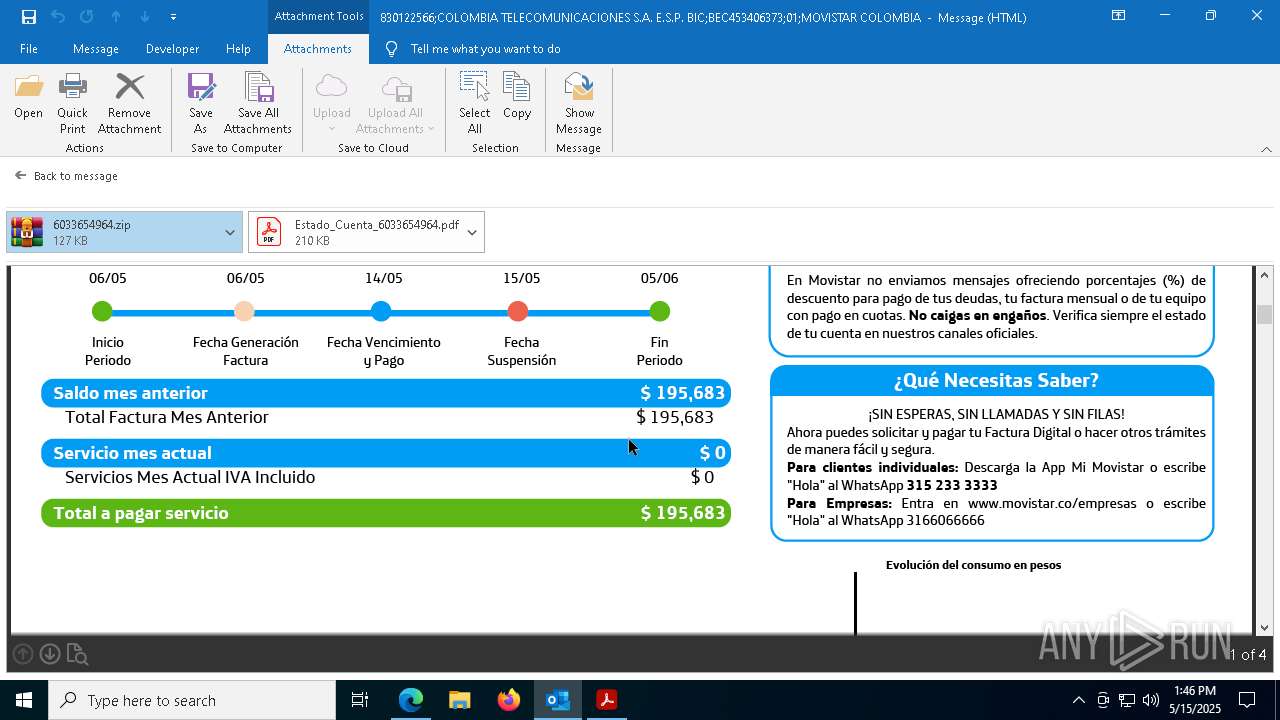Click the Previous Item up arrow

(x=116, y=16)
